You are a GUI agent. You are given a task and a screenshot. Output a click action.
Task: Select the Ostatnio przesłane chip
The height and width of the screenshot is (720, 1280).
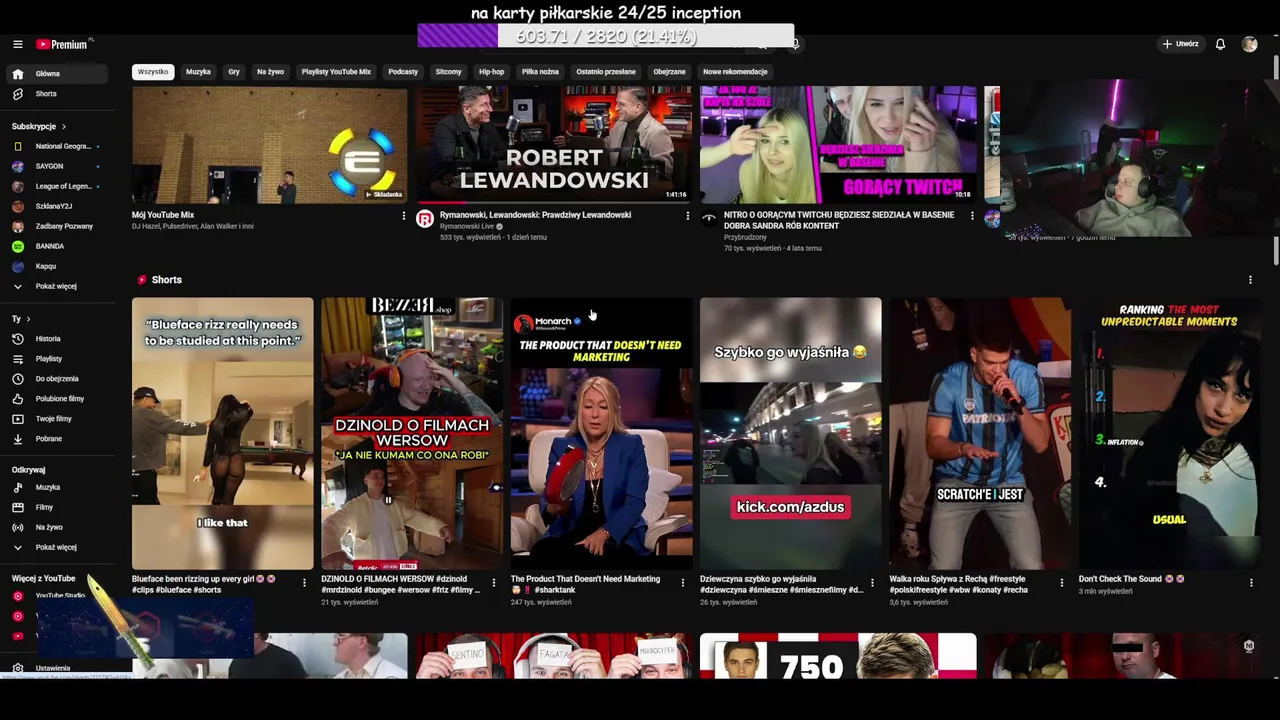(606, 72)
